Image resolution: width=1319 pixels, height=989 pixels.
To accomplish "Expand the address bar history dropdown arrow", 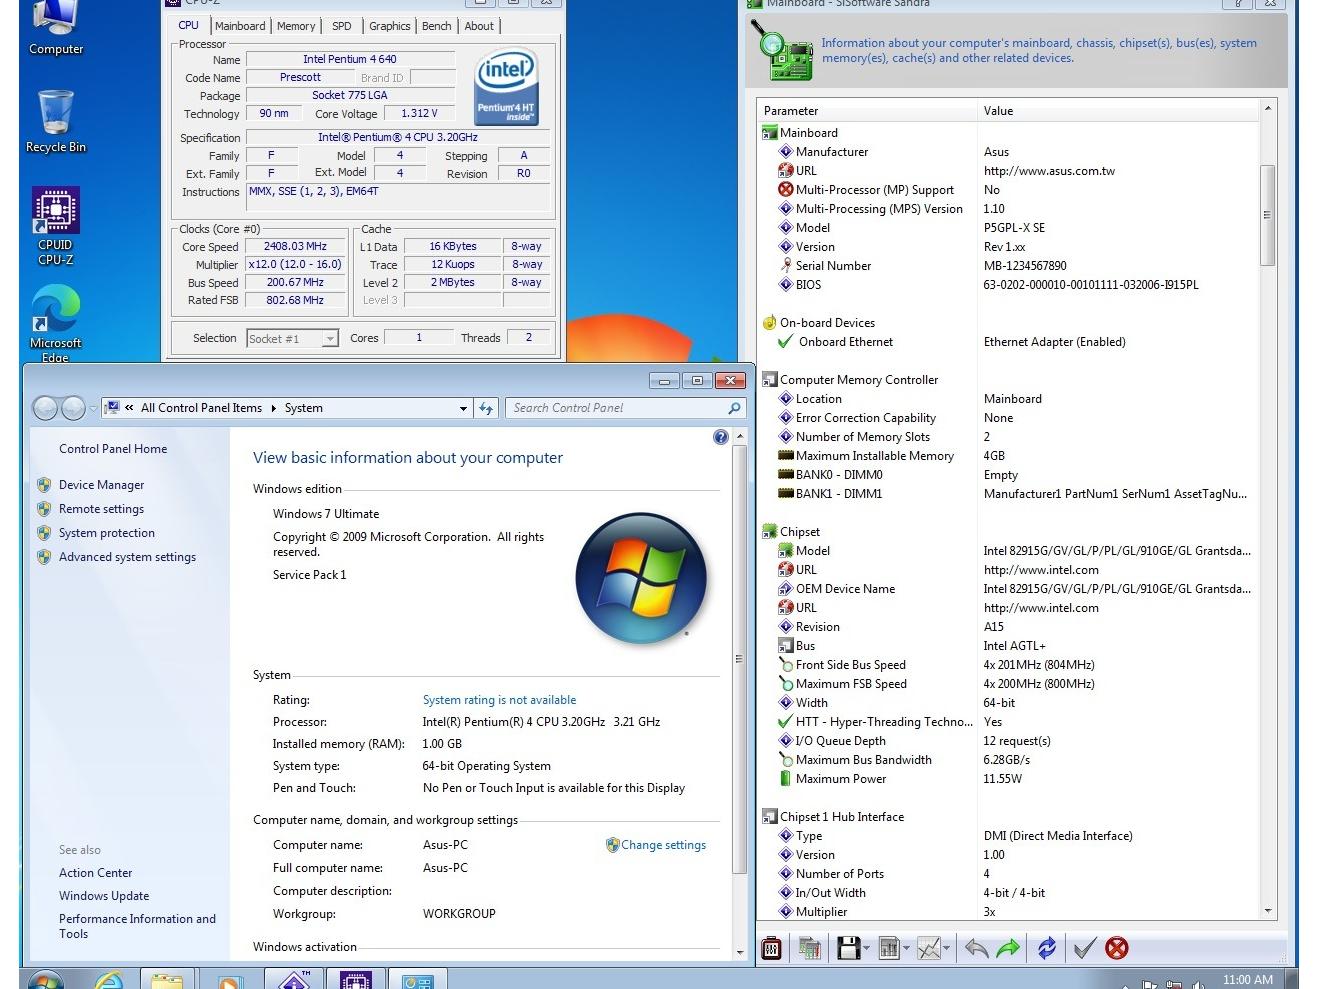I will click(x=463, y=408).
